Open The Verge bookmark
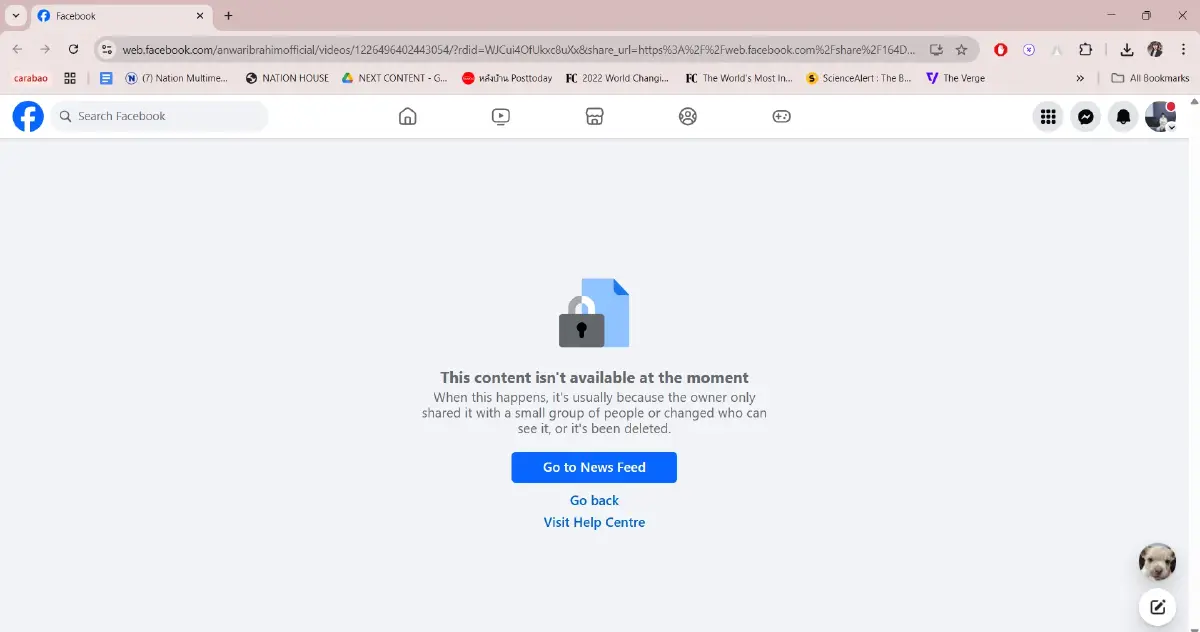 coord(955,78)
